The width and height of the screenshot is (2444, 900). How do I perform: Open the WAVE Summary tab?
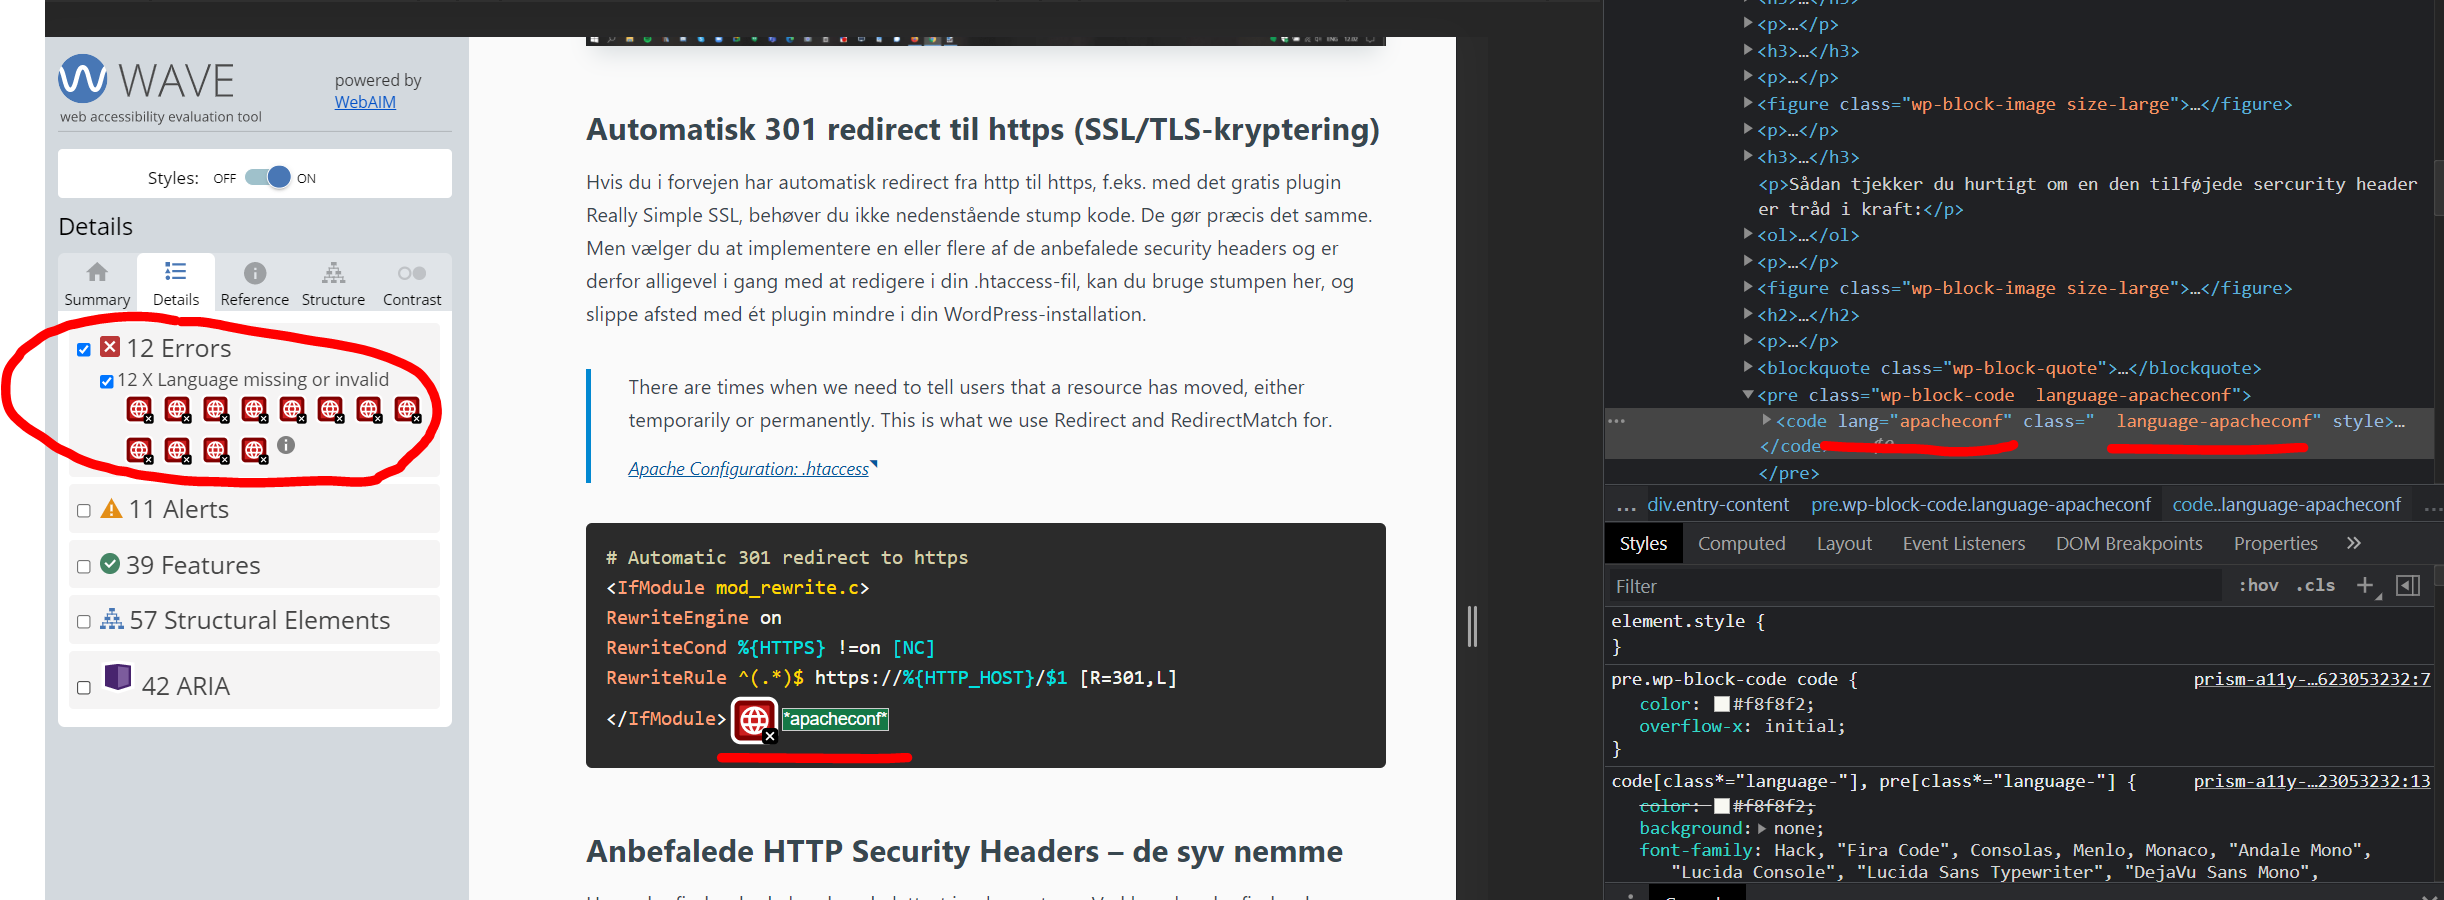[x=97, y=284]
